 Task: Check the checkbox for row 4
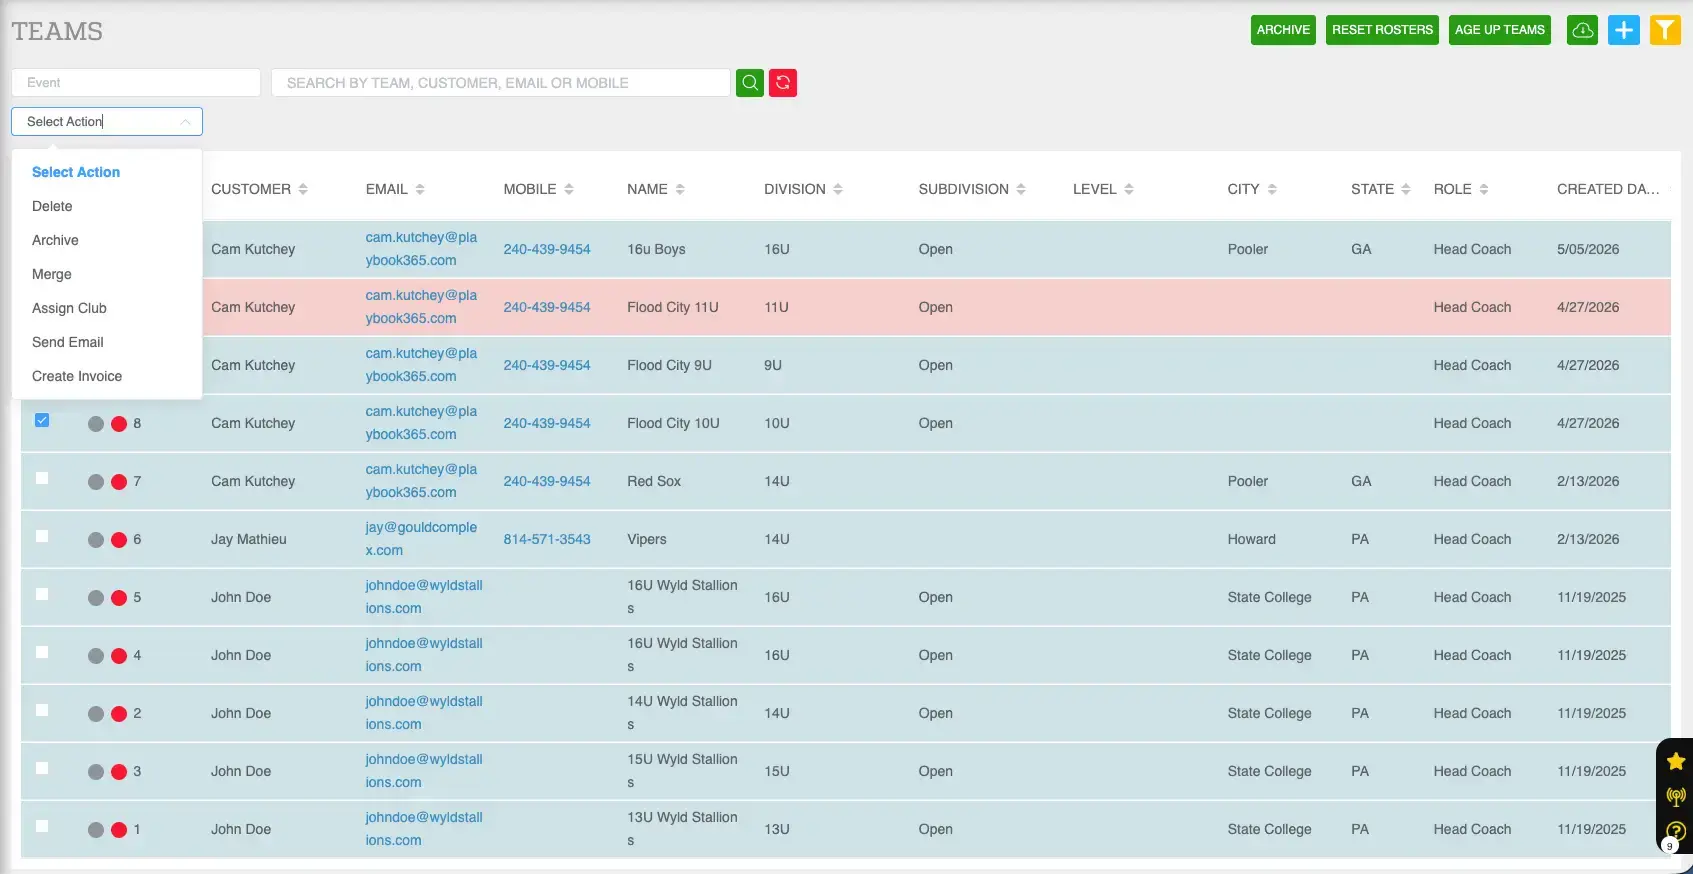[x=42, y=652]
